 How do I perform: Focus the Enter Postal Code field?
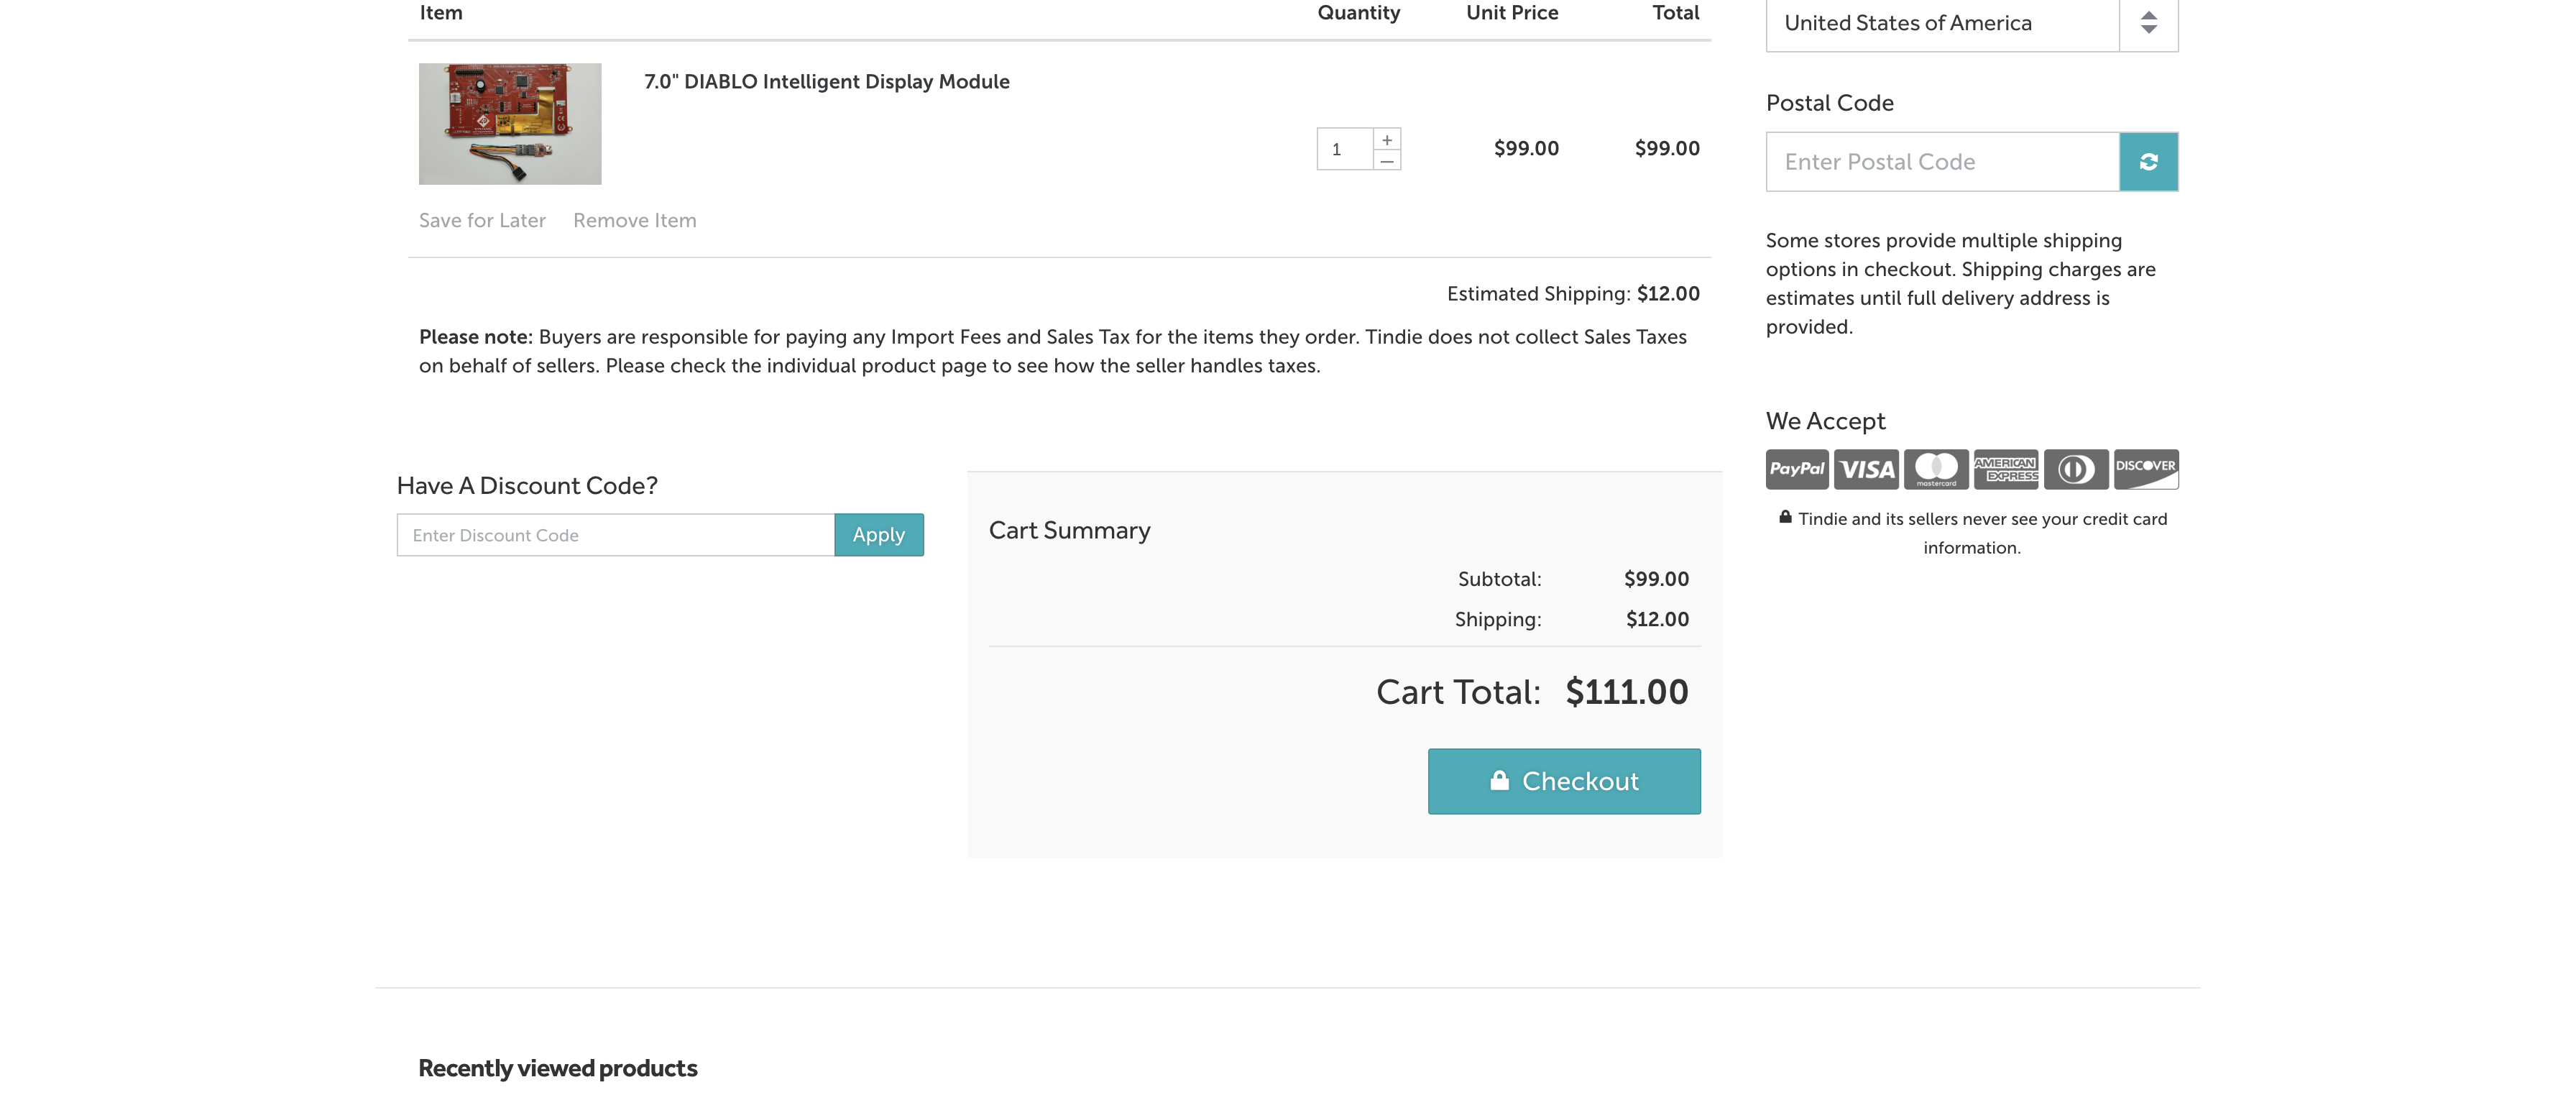coord(1941,162)
